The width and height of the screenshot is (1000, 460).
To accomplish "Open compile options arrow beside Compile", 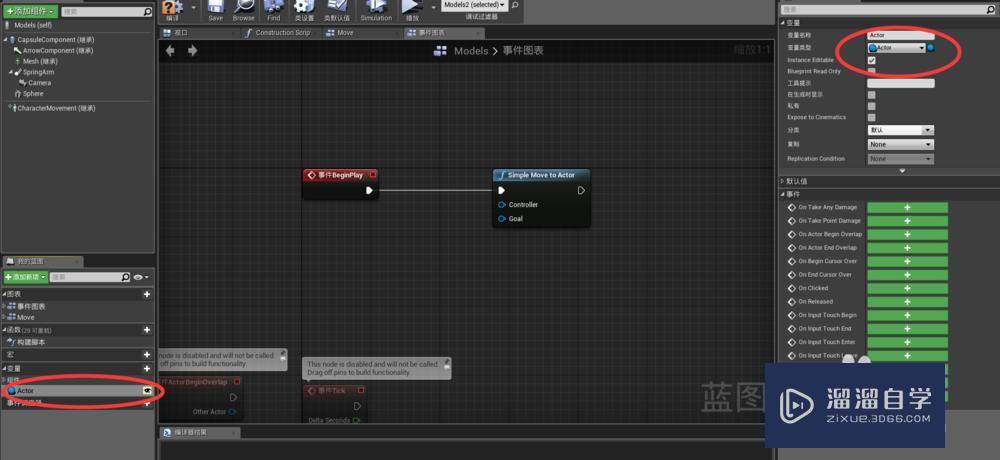I will click(x=194, y=8).
